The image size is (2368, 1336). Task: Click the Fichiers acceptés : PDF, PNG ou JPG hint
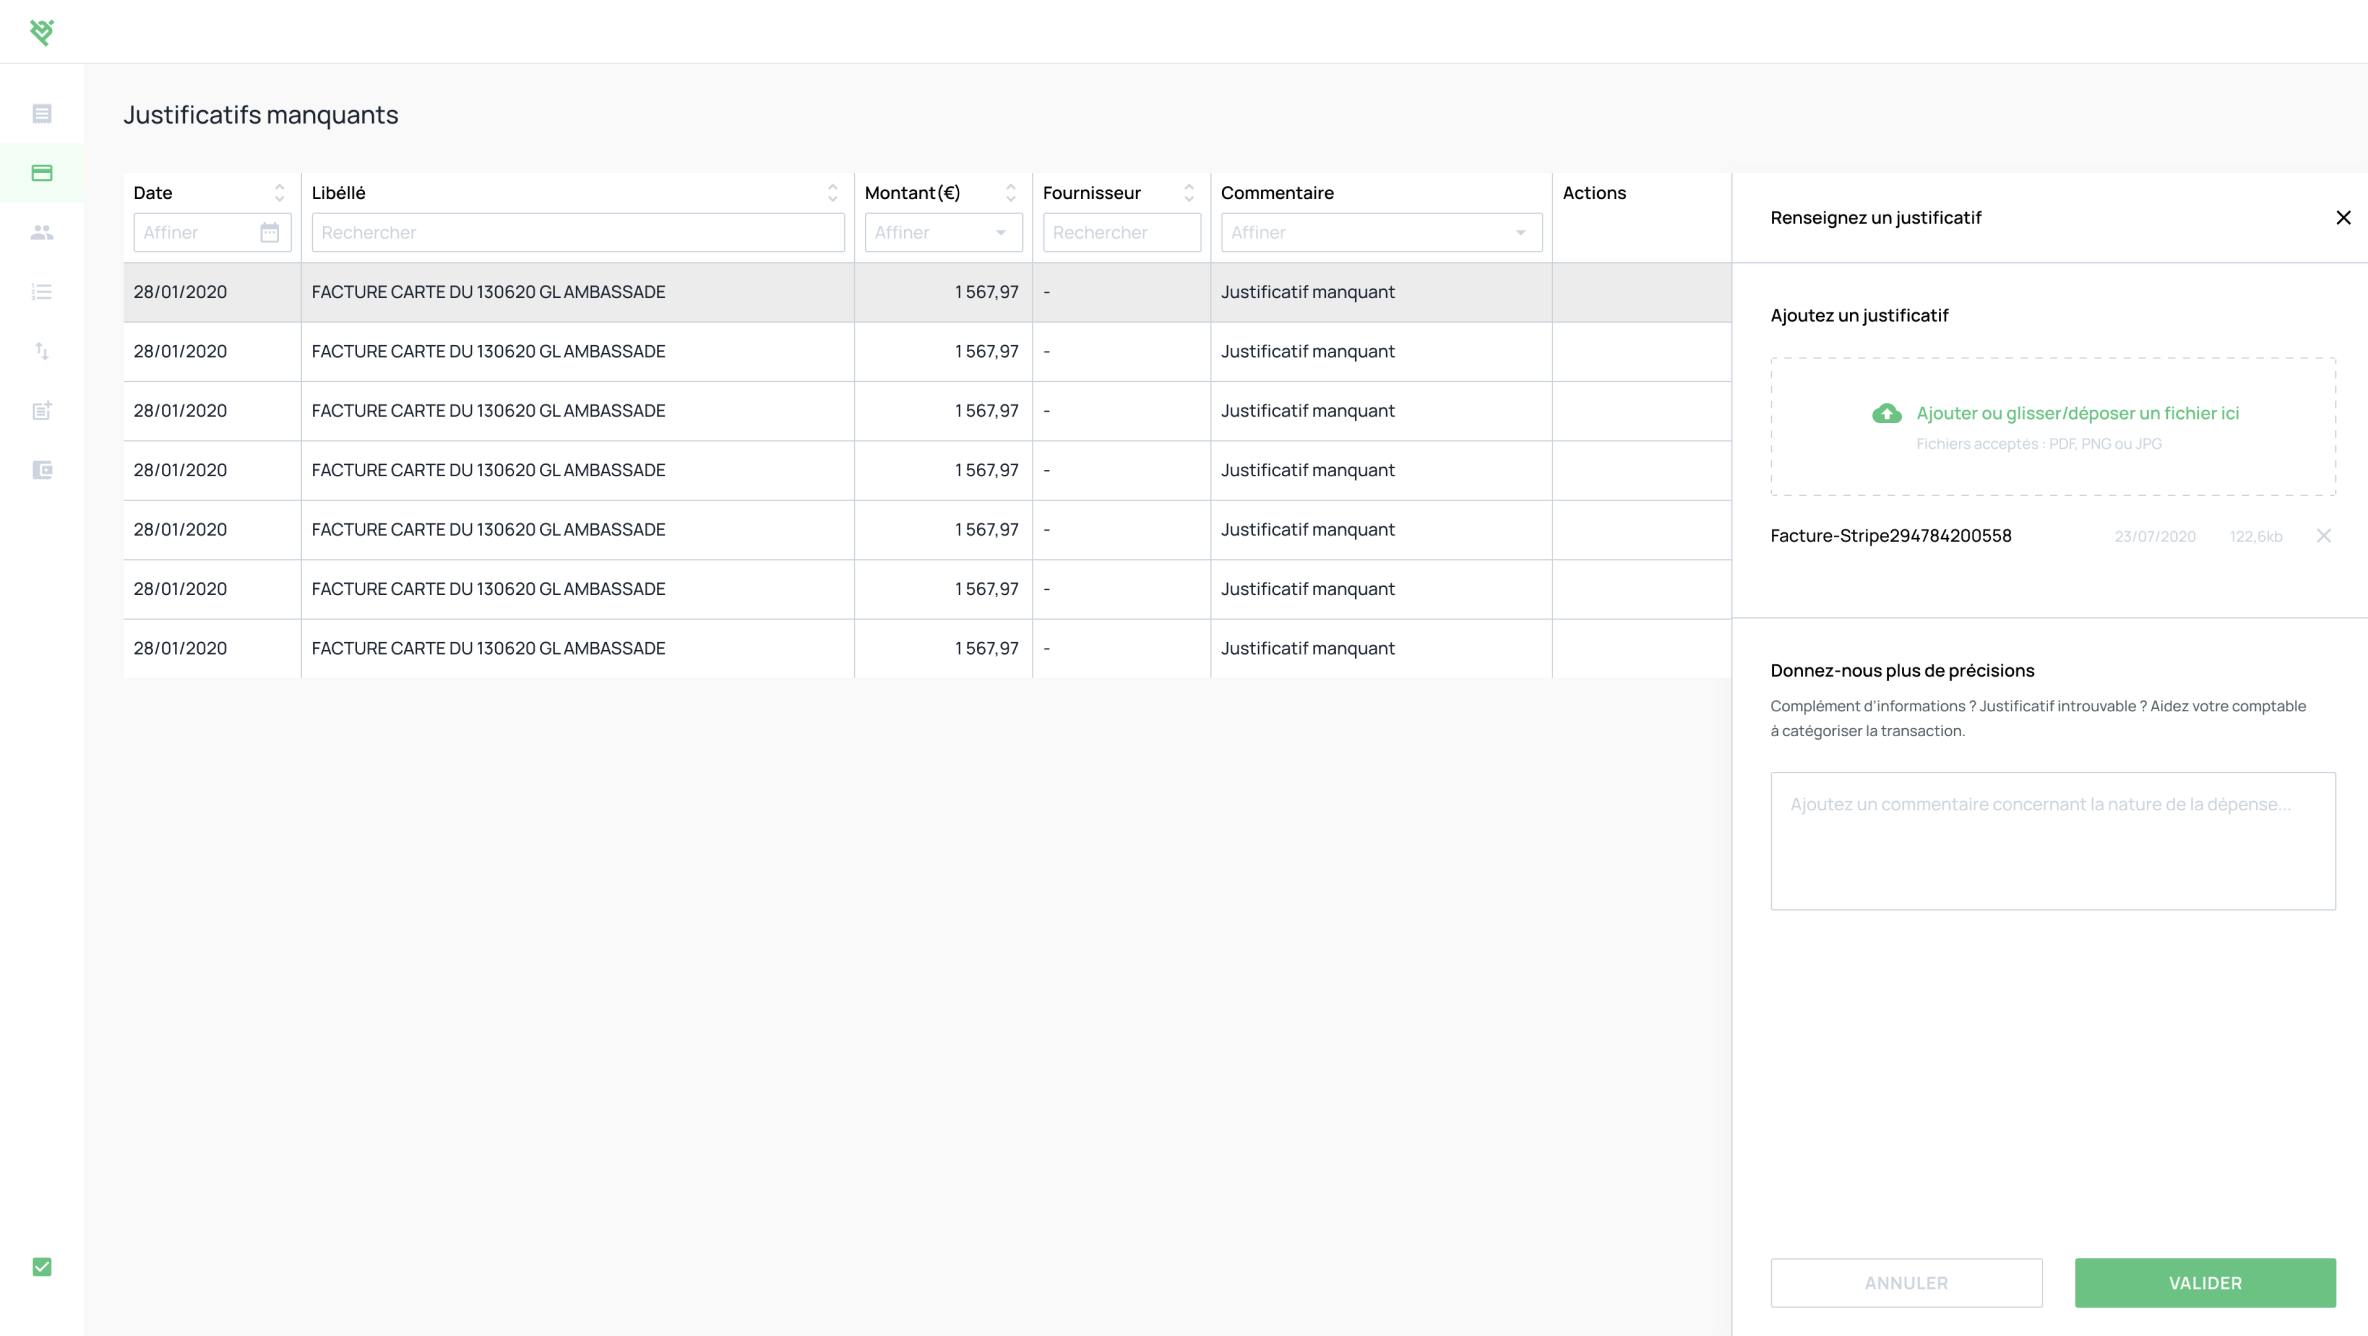(2038, 444)
